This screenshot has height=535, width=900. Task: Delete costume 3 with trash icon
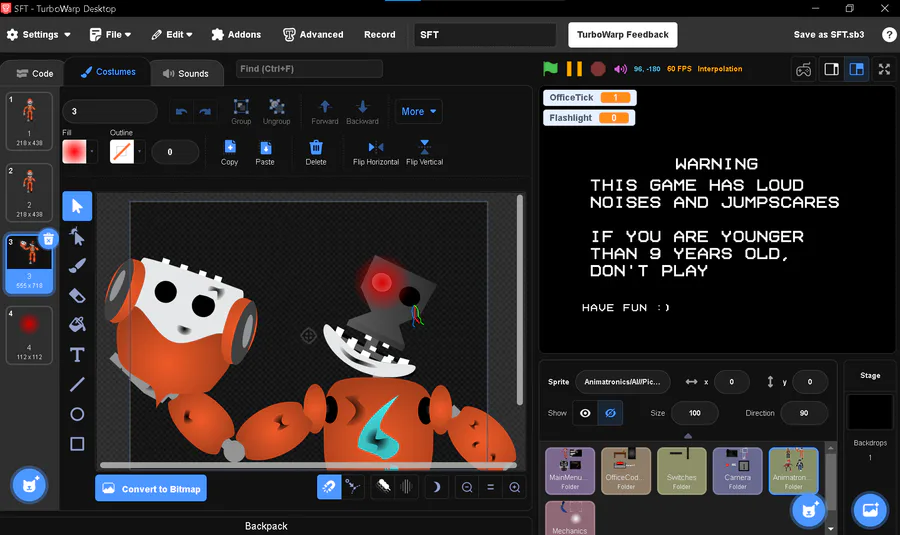(48, 239)
